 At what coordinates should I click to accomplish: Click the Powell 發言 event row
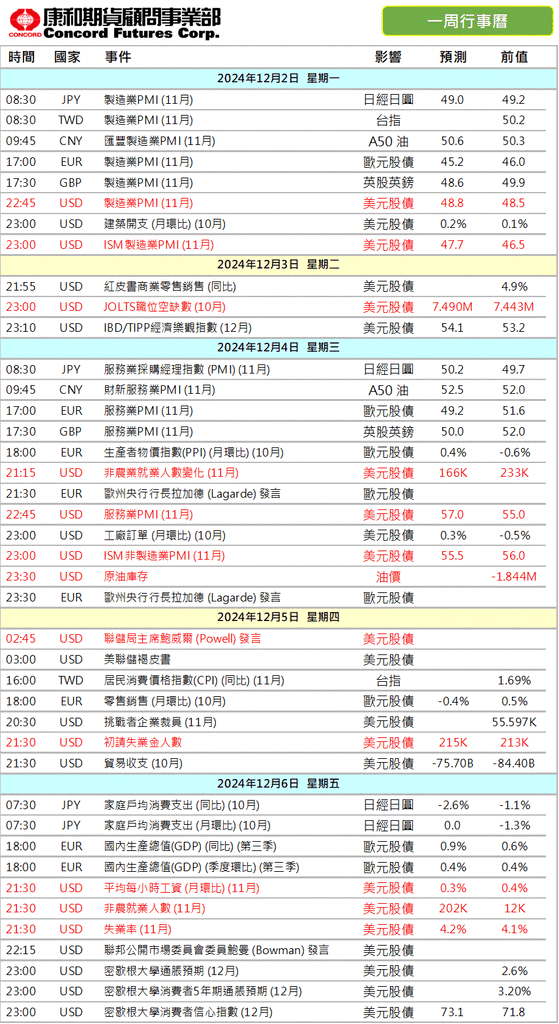click(279, 638)
